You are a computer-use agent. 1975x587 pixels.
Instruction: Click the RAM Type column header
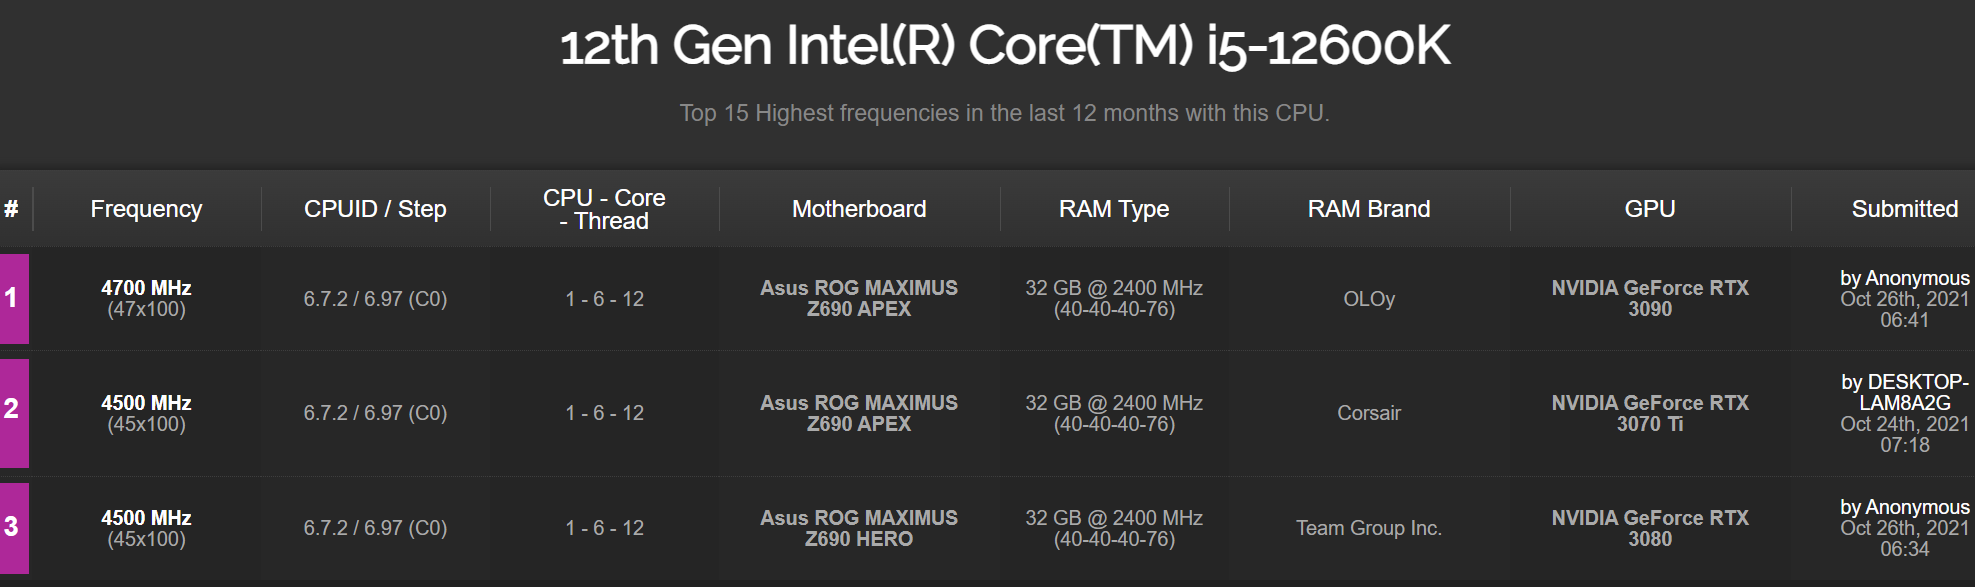pos(1113,209)
